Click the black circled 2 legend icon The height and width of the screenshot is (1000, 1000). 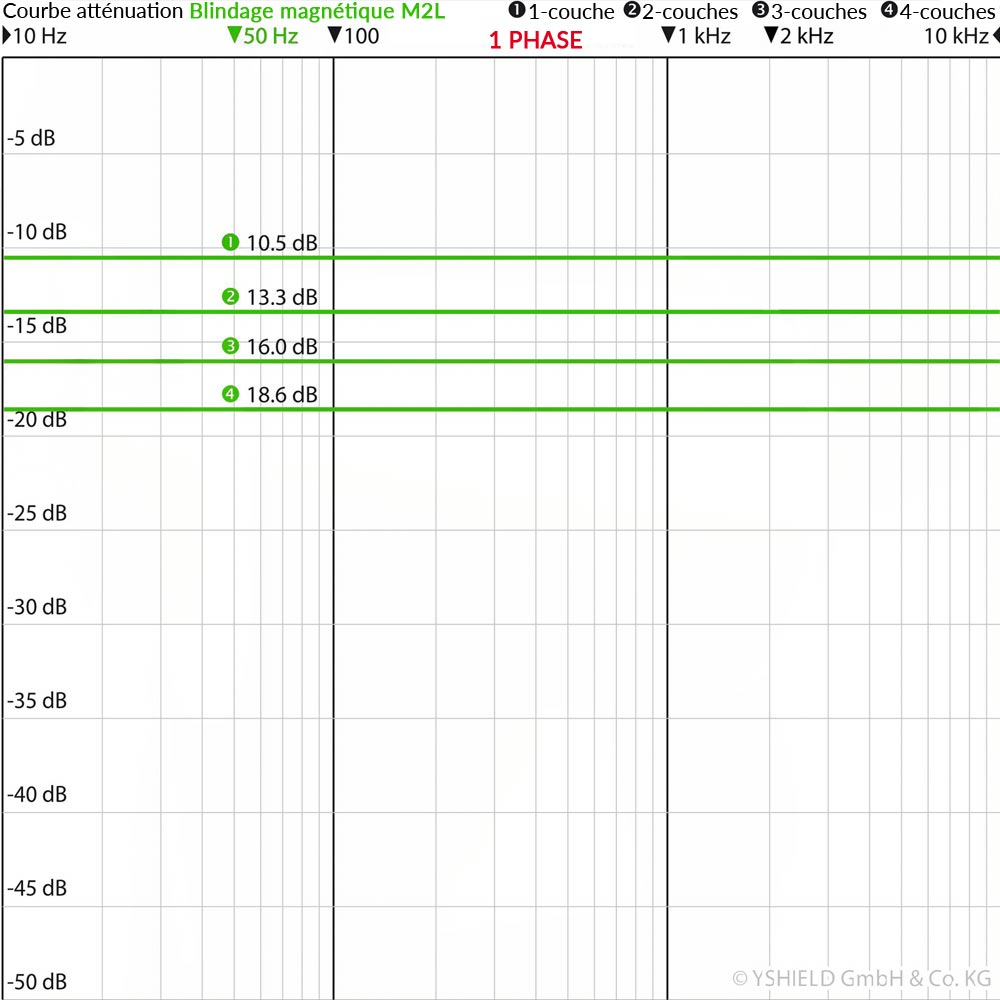point(631,10)
